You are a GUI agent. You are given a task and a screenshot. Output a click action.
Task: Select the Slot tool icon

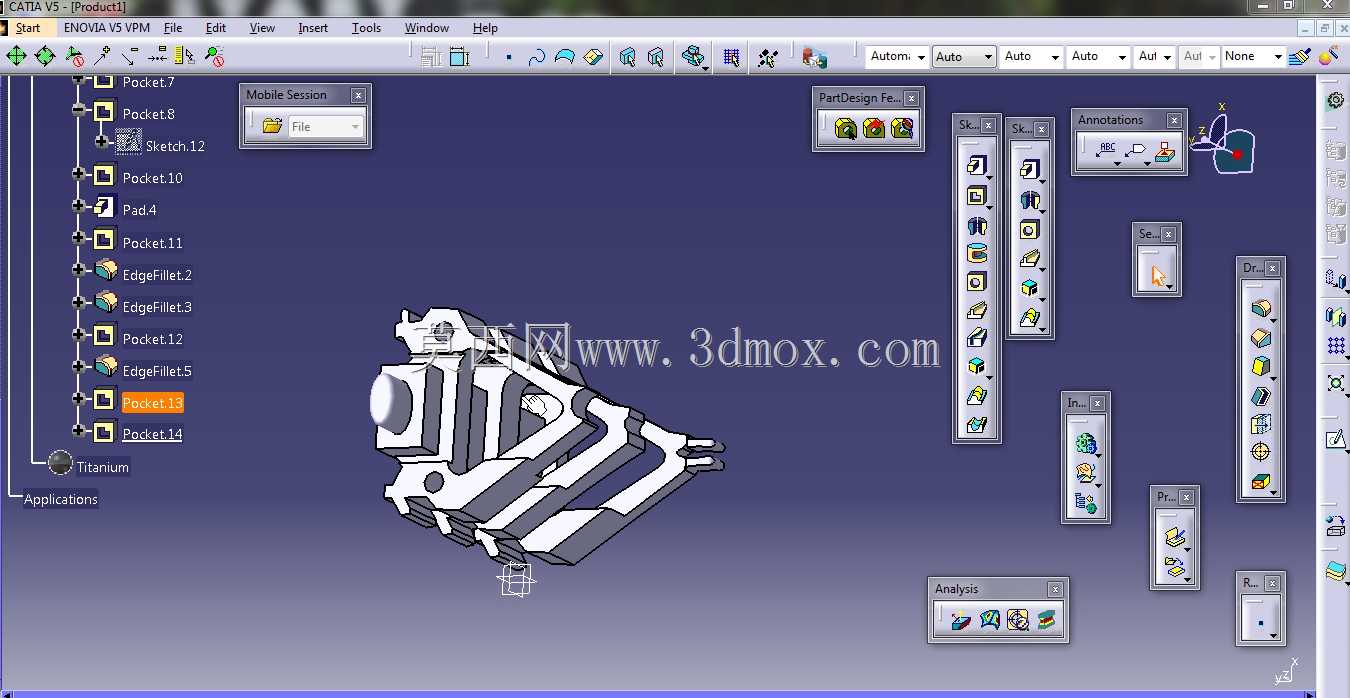pos(977,338)
